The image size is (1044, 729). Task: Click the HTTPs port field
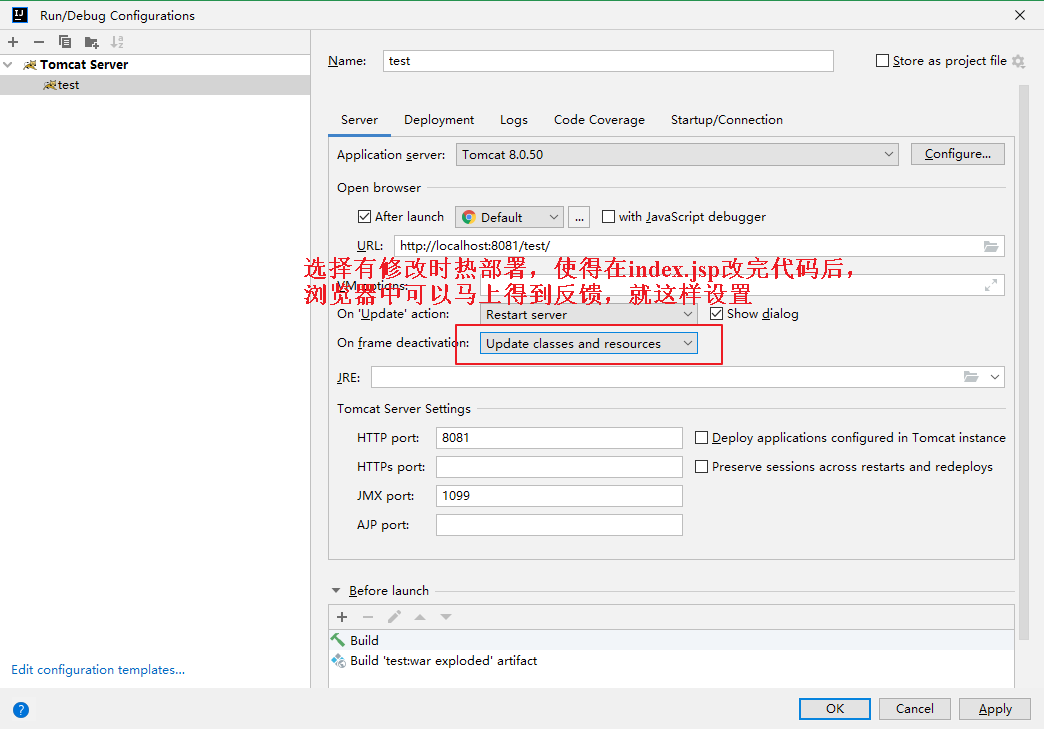(x=559, y=467)
